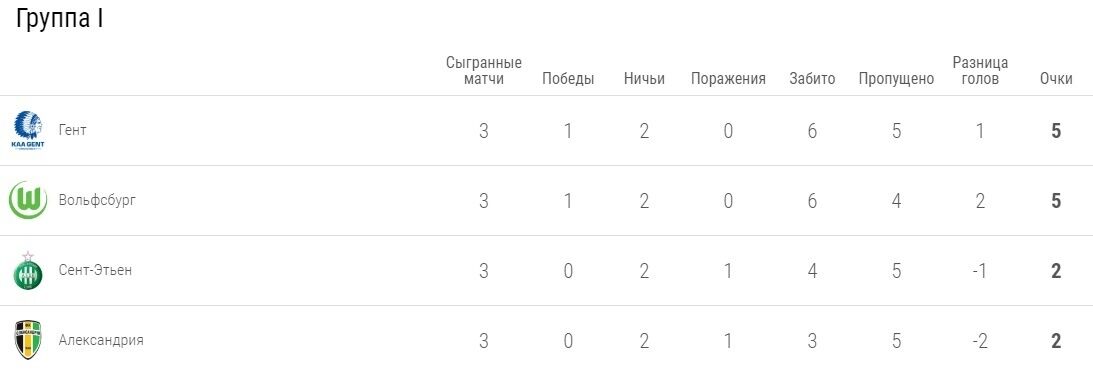Click the Сыгранные матчи column header

[x=484, y=70]
